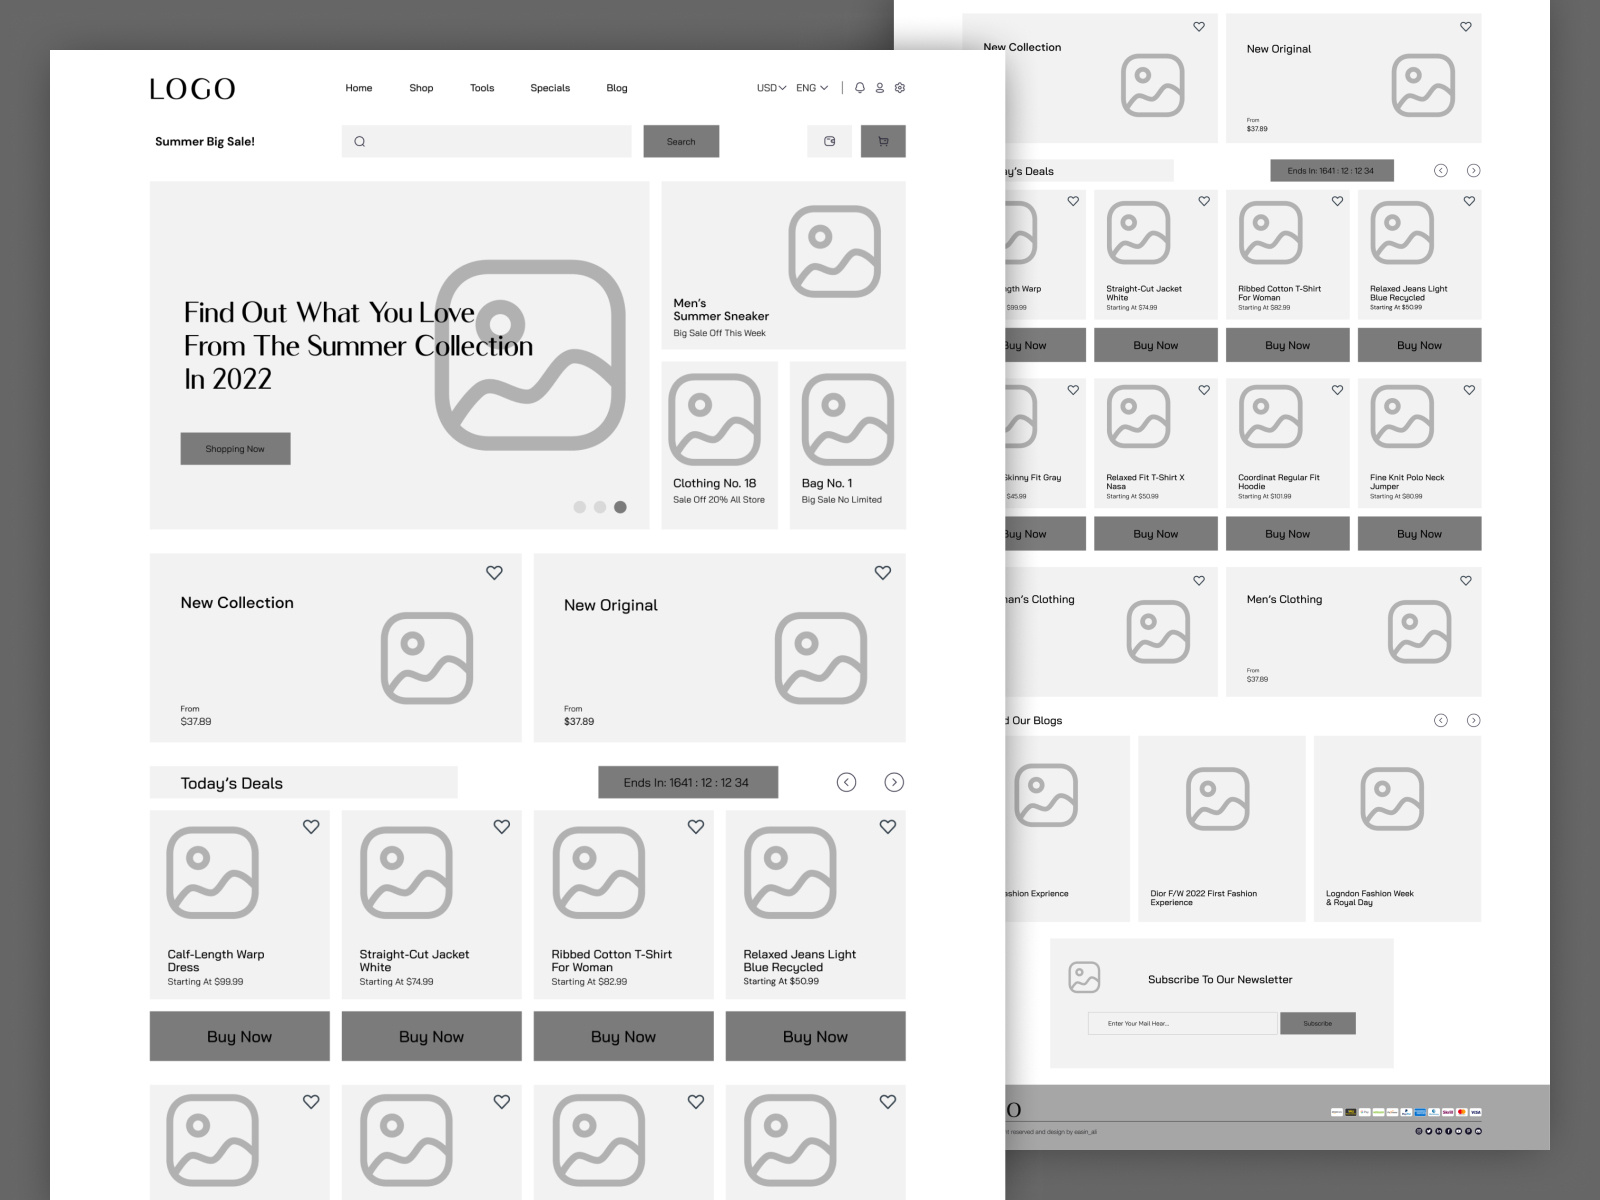This screenshot has height=1200, width=1600.
Task: Open the settings gear icon
Action: pos(899,88)
